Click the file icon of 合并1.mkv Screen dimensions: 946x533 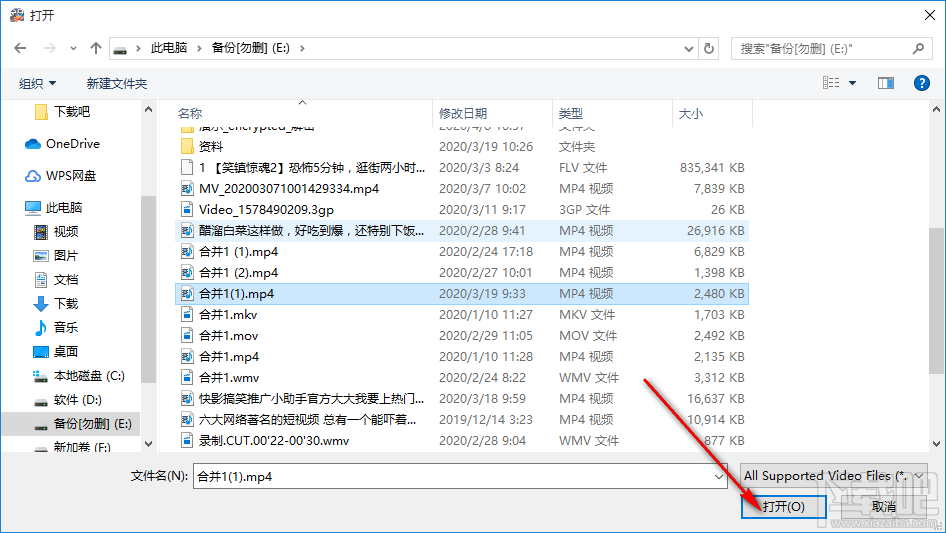click(x=187, y=314)
